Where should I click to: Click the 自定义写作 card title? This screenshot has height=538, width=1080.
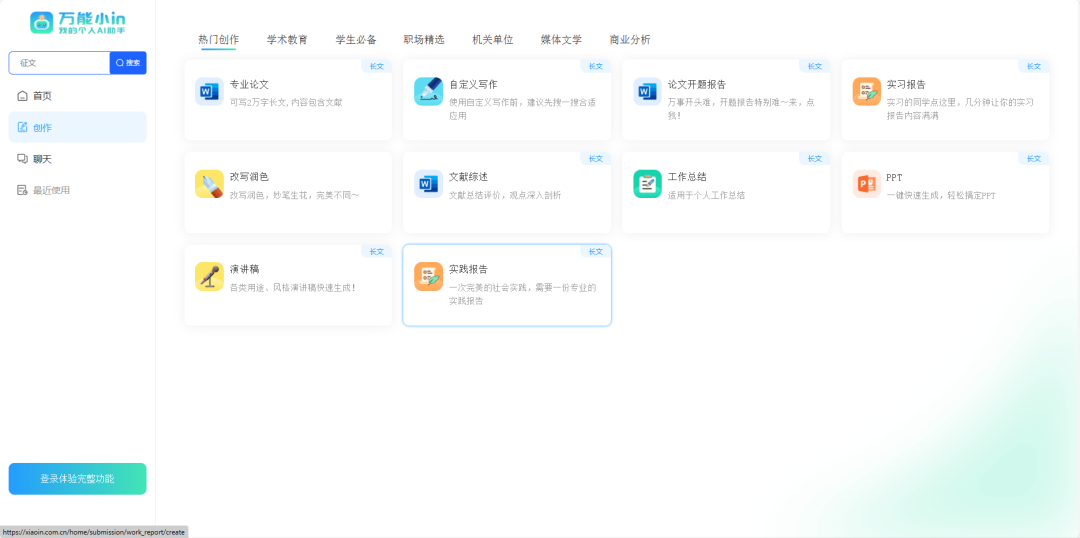473,85
